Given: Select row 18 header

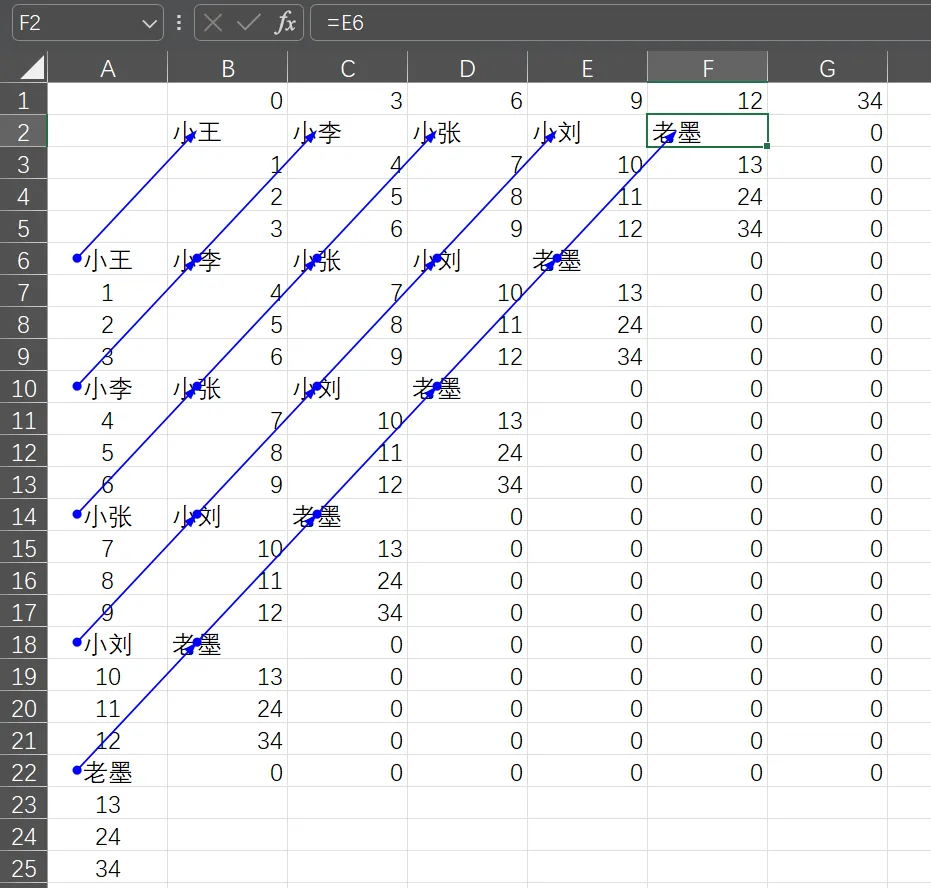Looking at the screenshot, I should 24,645.
